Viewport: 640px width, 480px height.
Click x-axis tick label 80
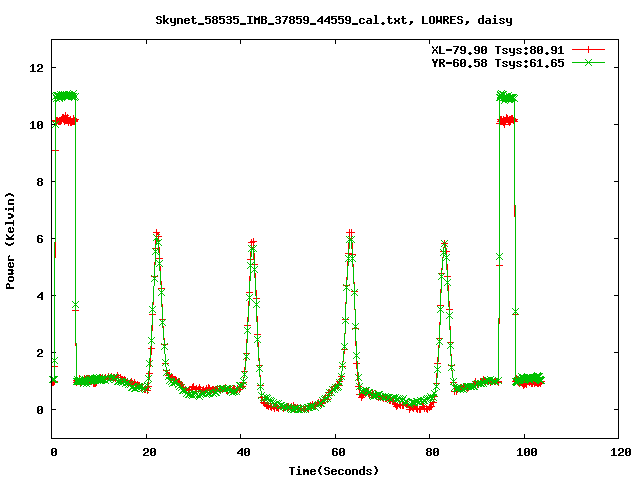432,452
